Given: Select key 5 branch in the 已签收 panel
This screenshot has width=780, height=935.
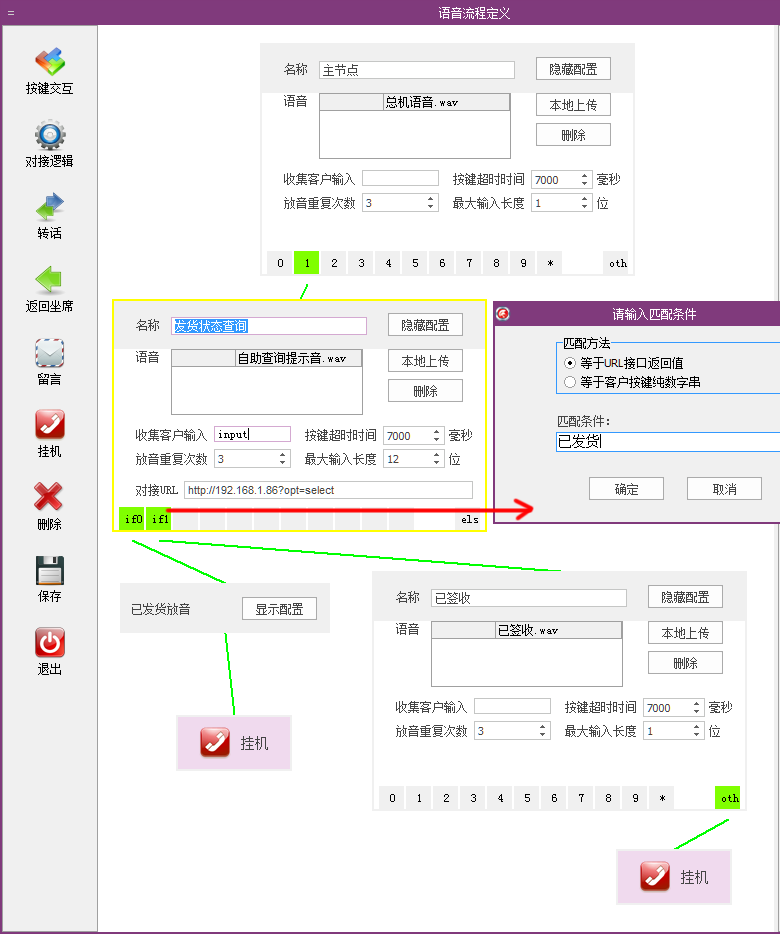Looking at the screenshot, I should tap(527, 798).
